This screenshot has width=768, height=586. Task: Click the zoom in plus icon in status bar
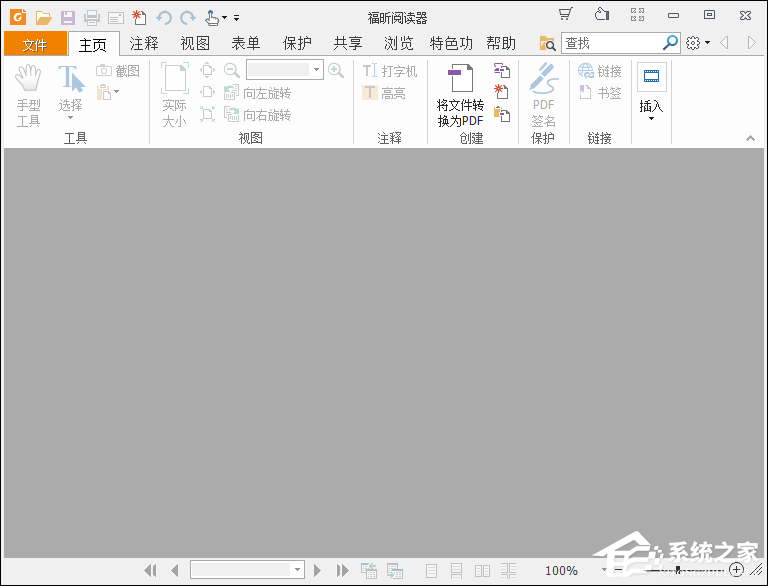[737, 570]
